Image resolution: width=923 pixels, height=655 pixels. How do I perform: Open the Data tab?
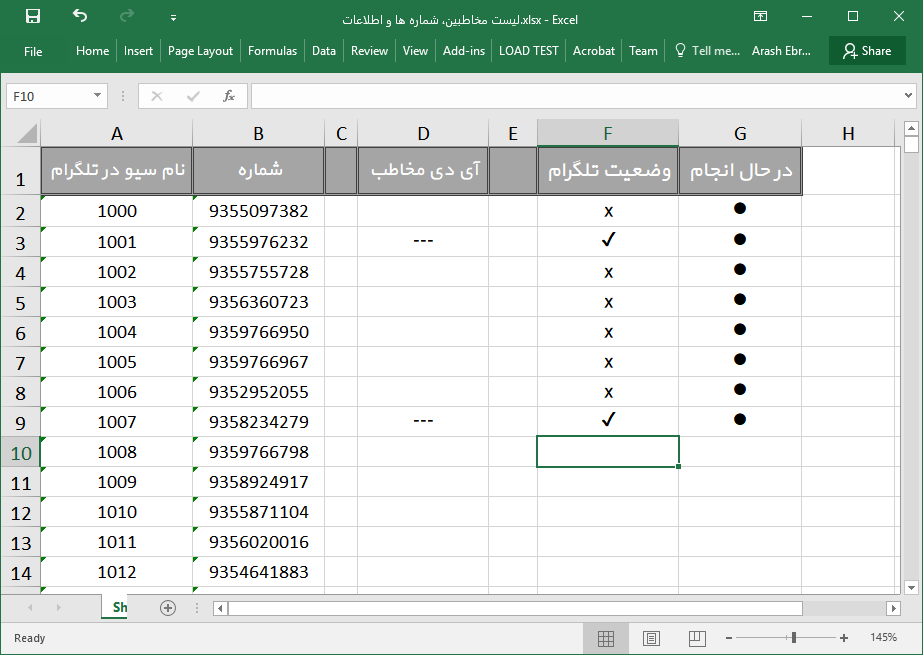324,51
